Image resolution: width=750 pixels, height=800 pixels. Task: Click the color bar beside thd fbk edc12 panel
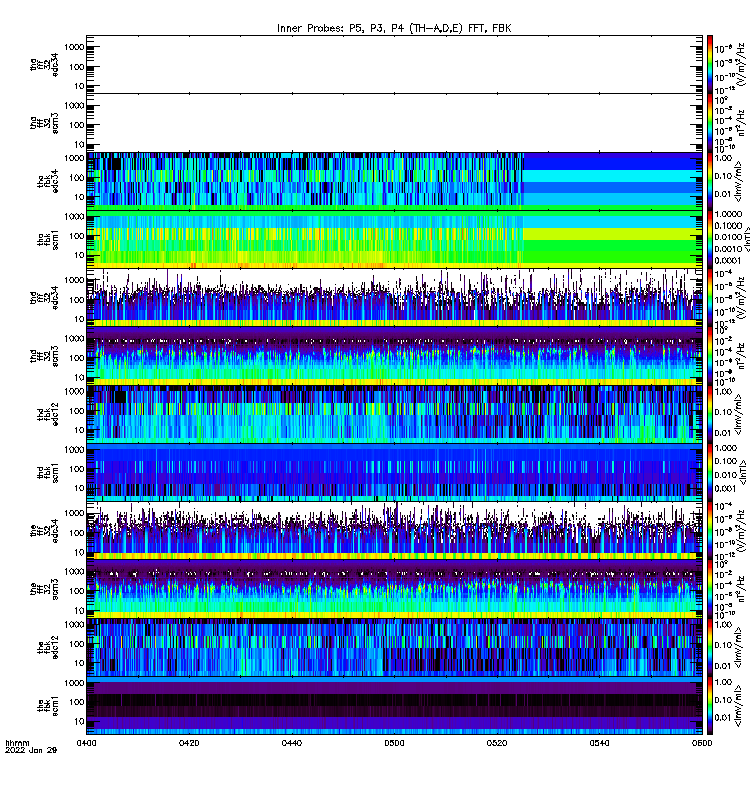coord(710,414)
